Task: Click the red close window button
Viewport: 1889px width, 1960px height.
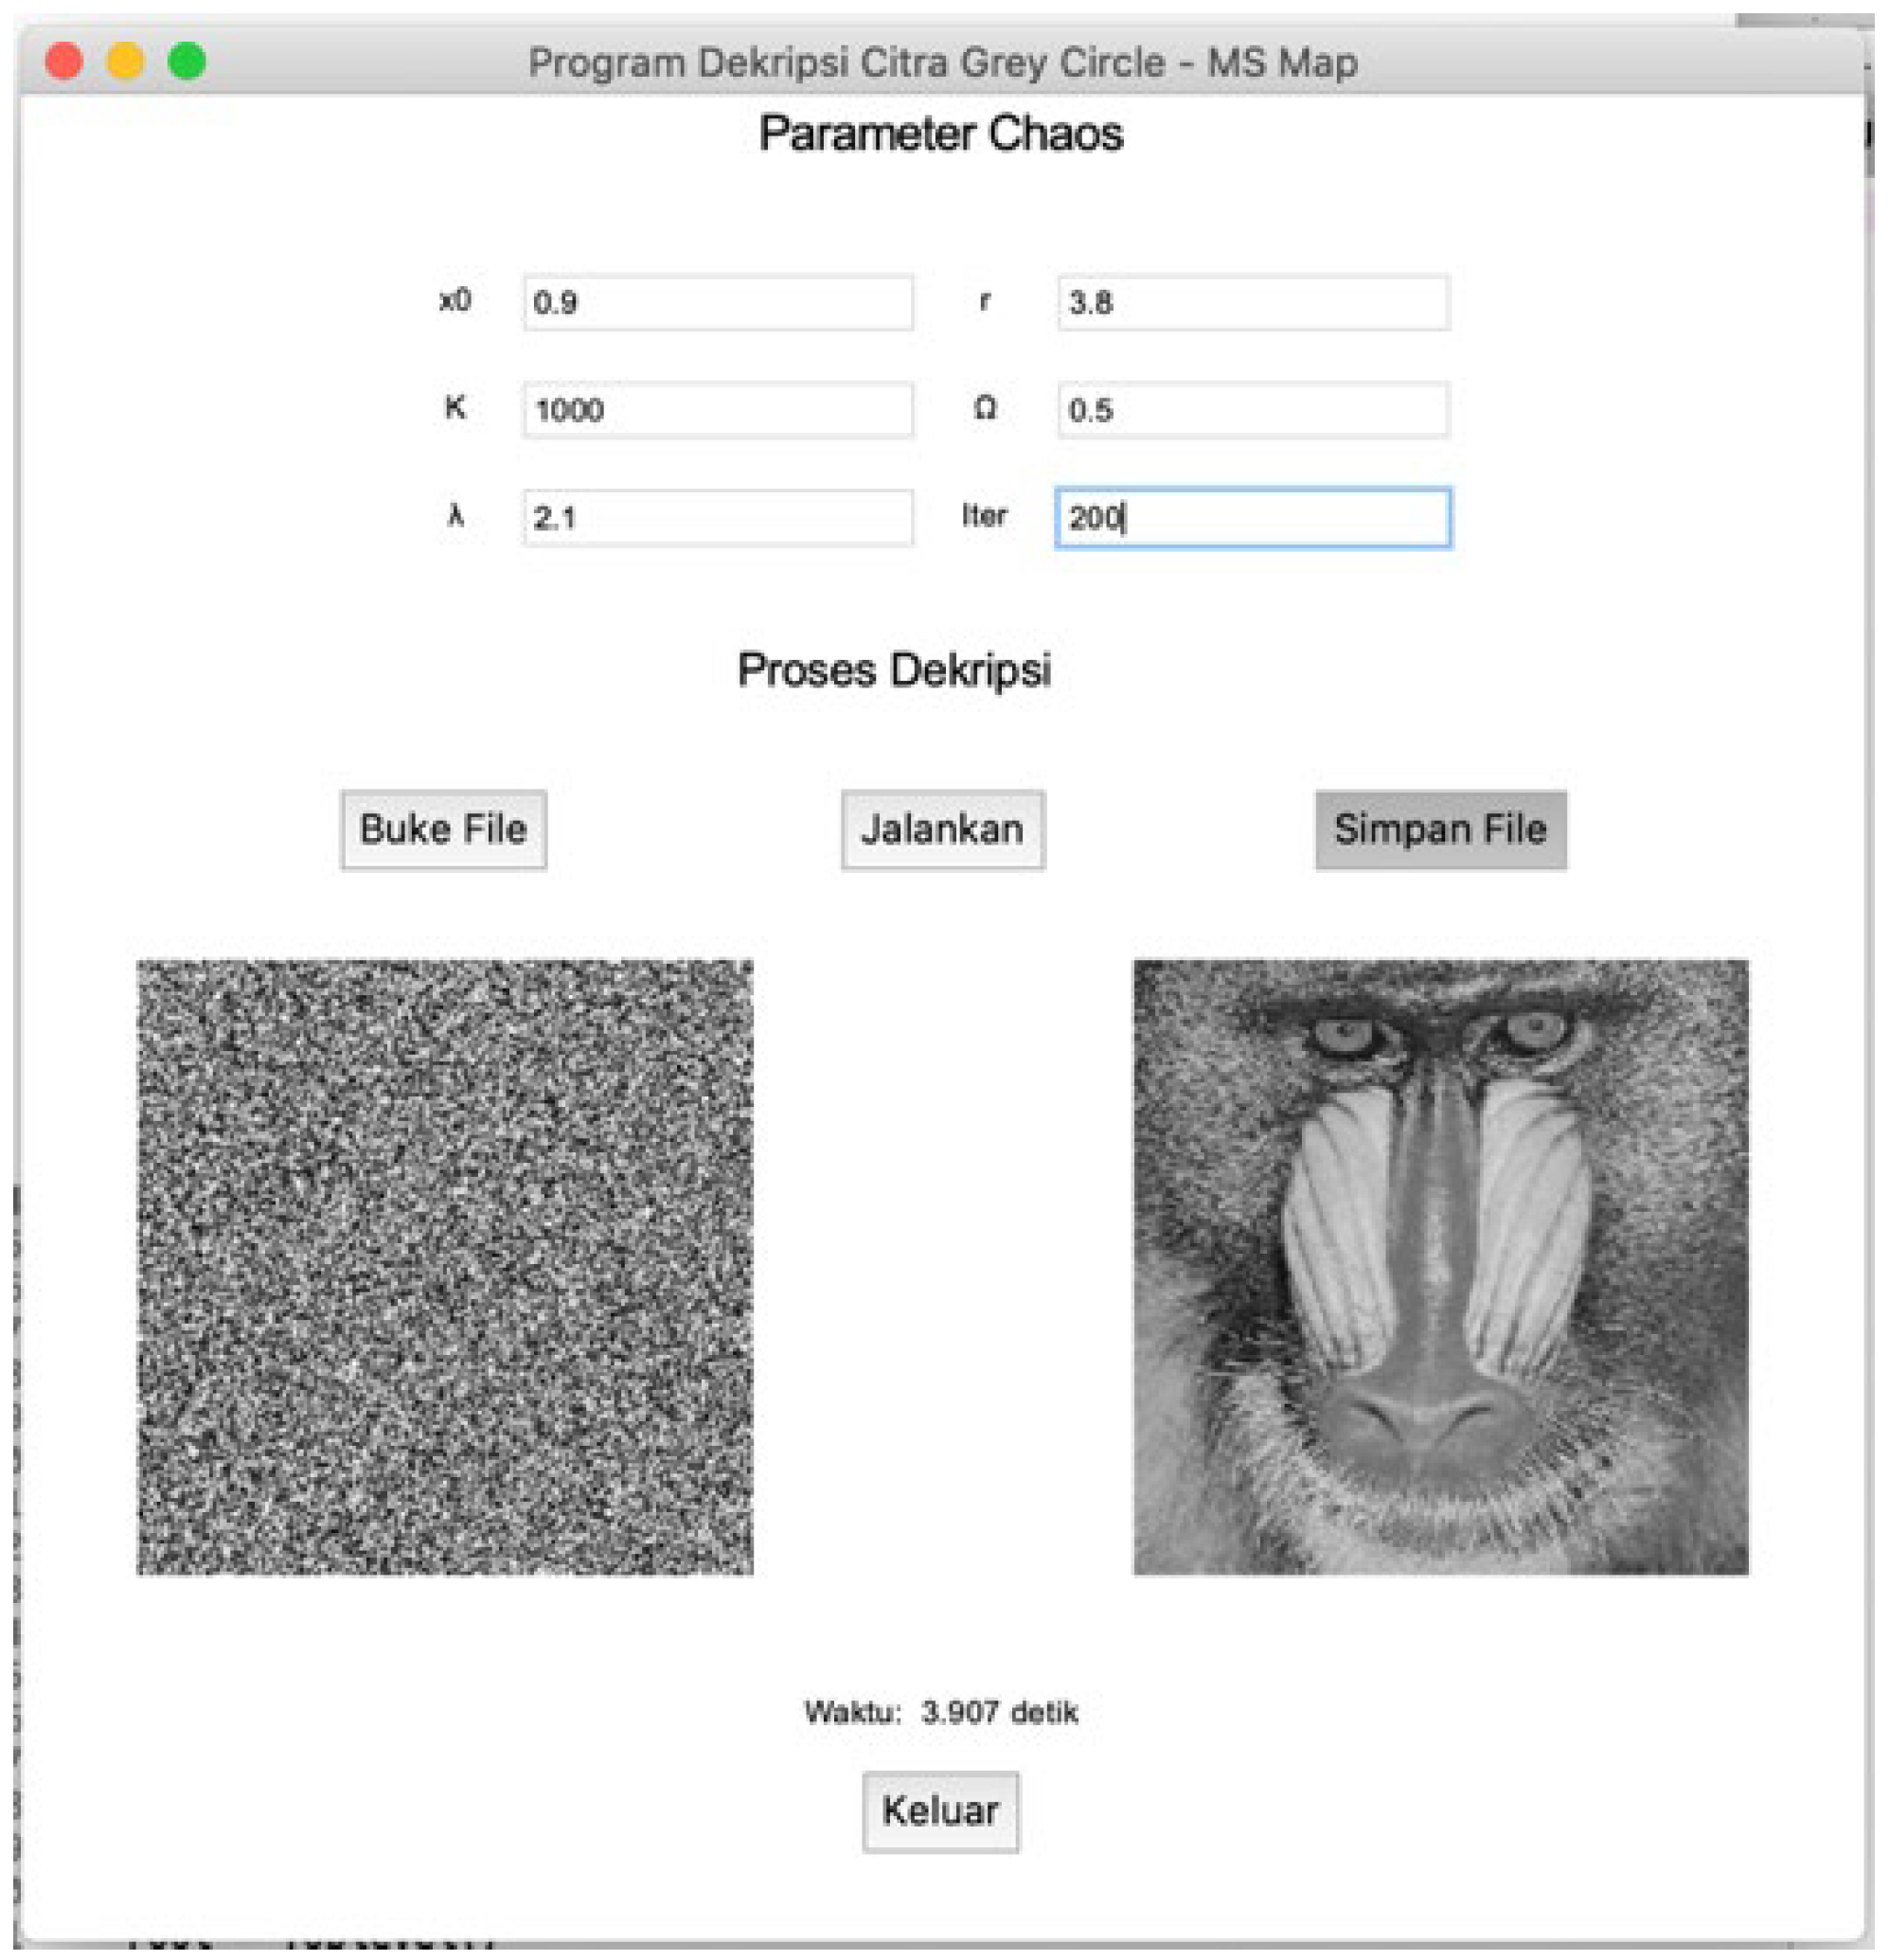Action: 64,61
